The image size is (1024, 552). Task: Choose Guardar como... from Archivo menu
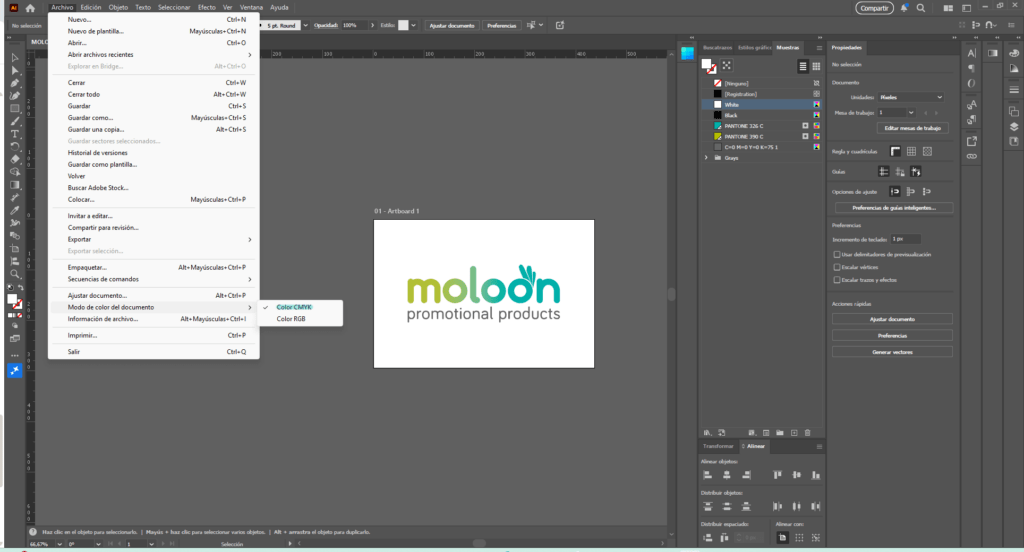click(153, 118)
